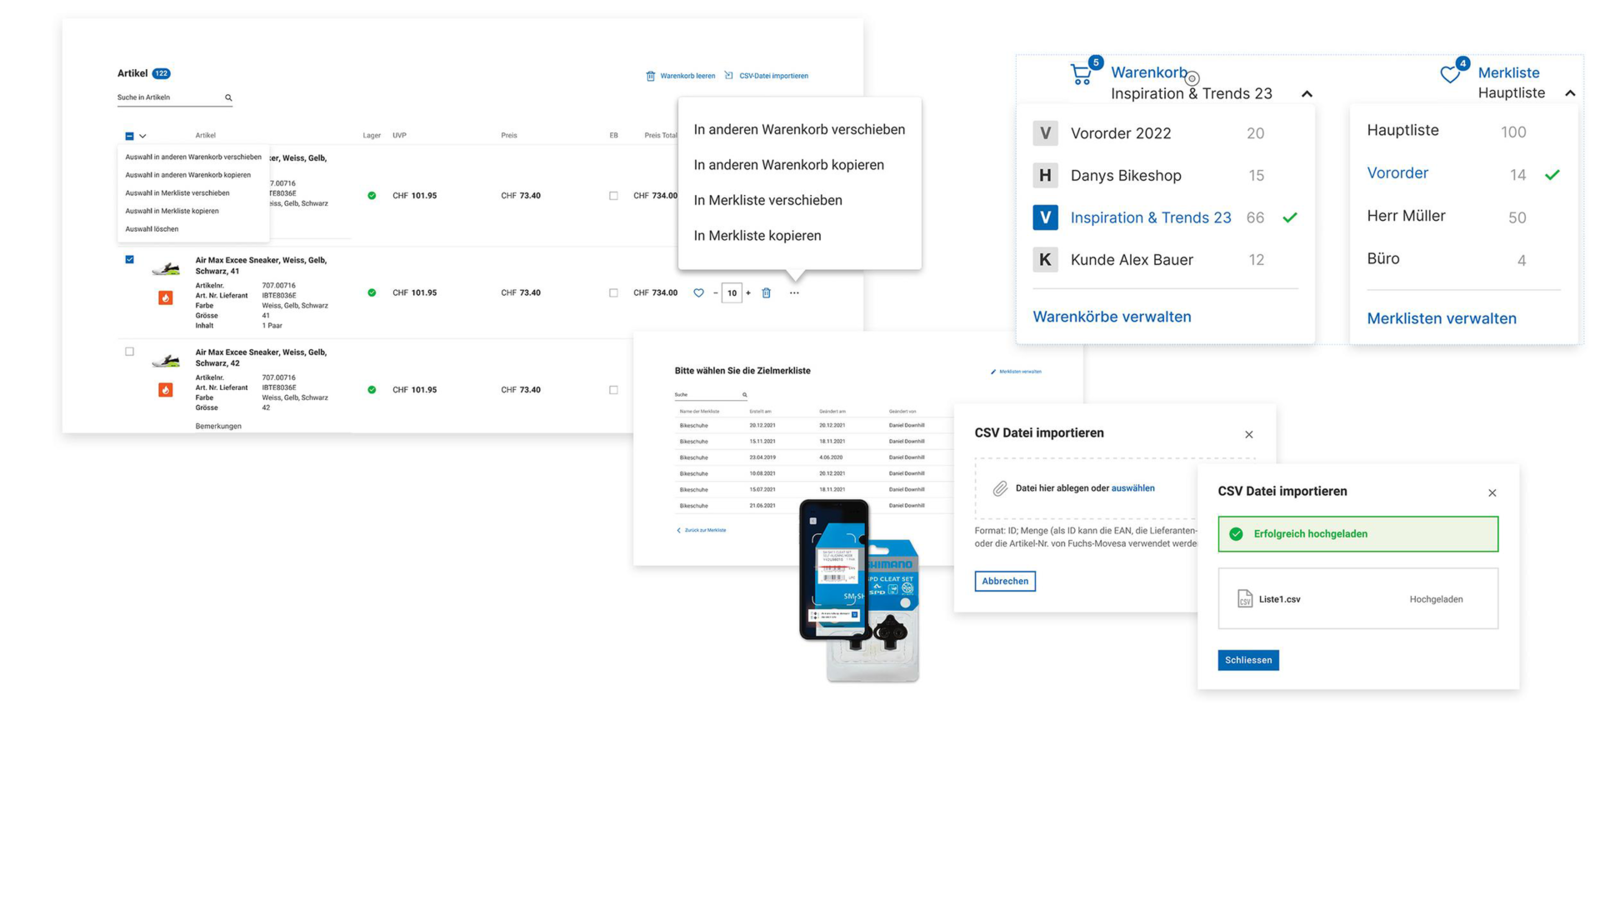Click the search magnifier in Suche in Artikeln
The image size is (1600, 900).
click(228, 98)
